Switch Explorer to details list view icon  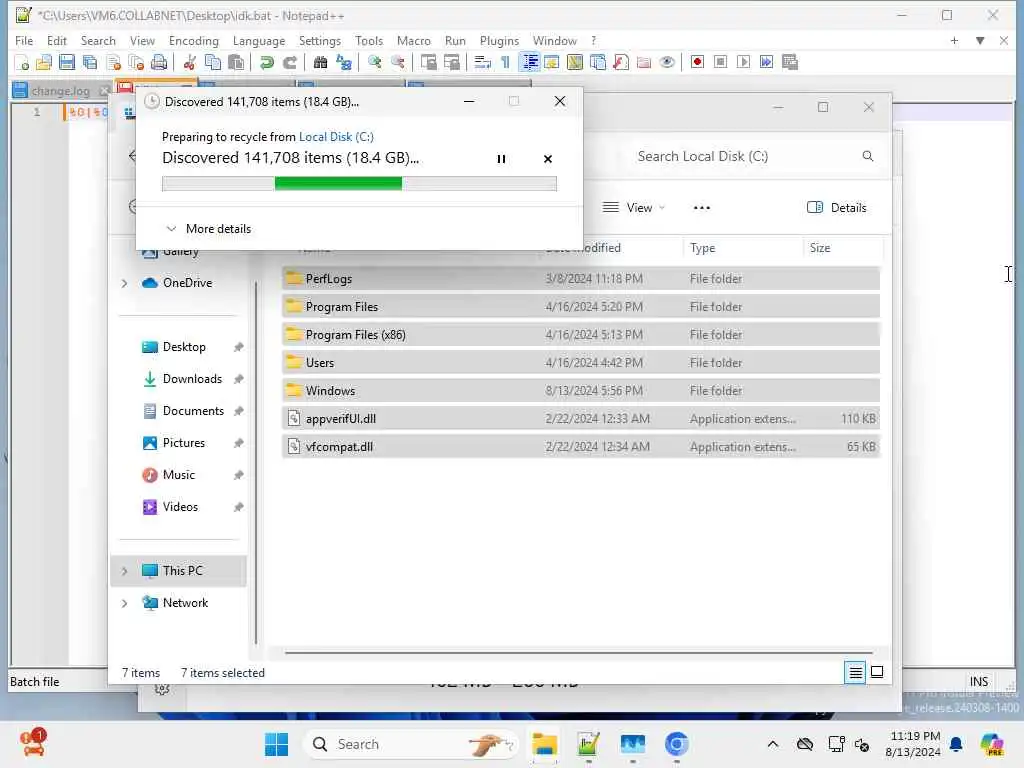pos(855,672)
